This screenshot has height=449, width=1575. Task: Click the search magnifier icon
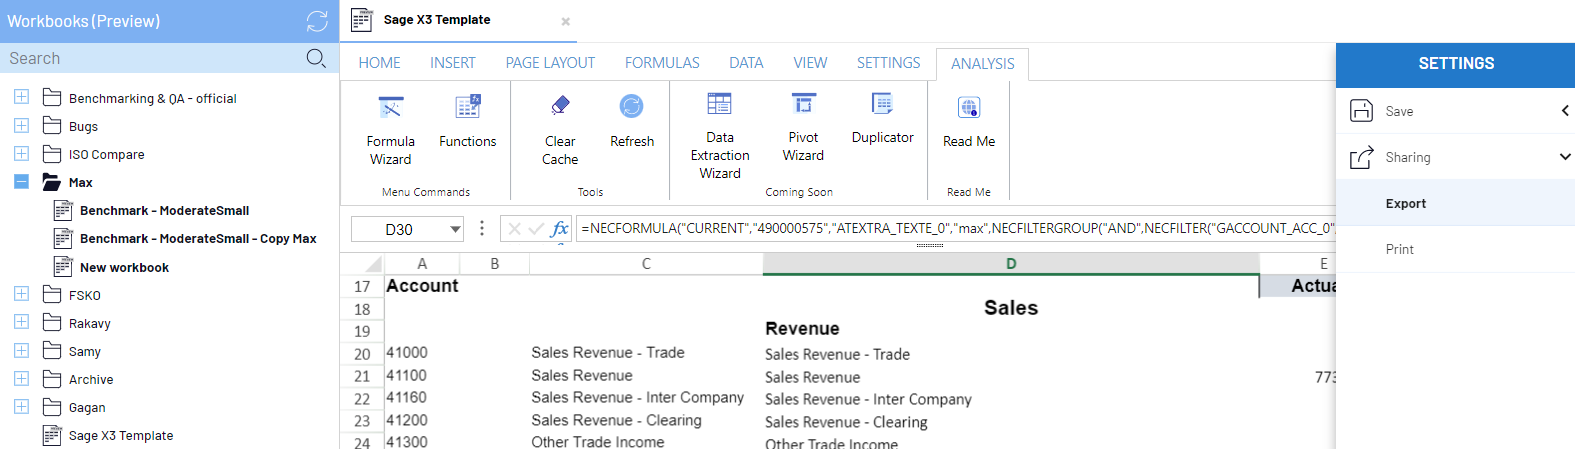tap(316, 58)
